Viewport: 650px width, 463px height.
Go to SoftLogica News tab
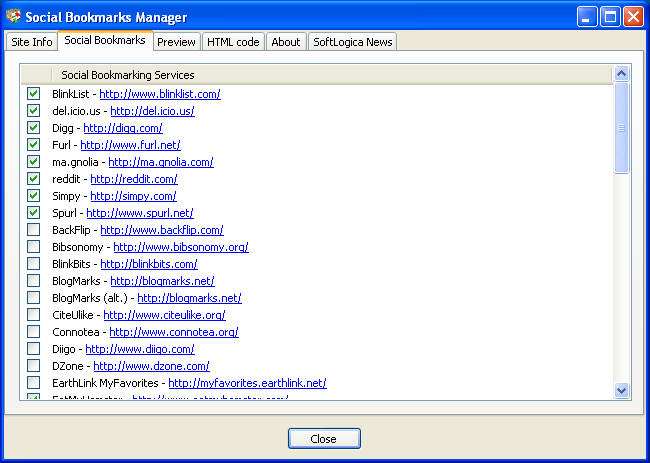point(352,42)
